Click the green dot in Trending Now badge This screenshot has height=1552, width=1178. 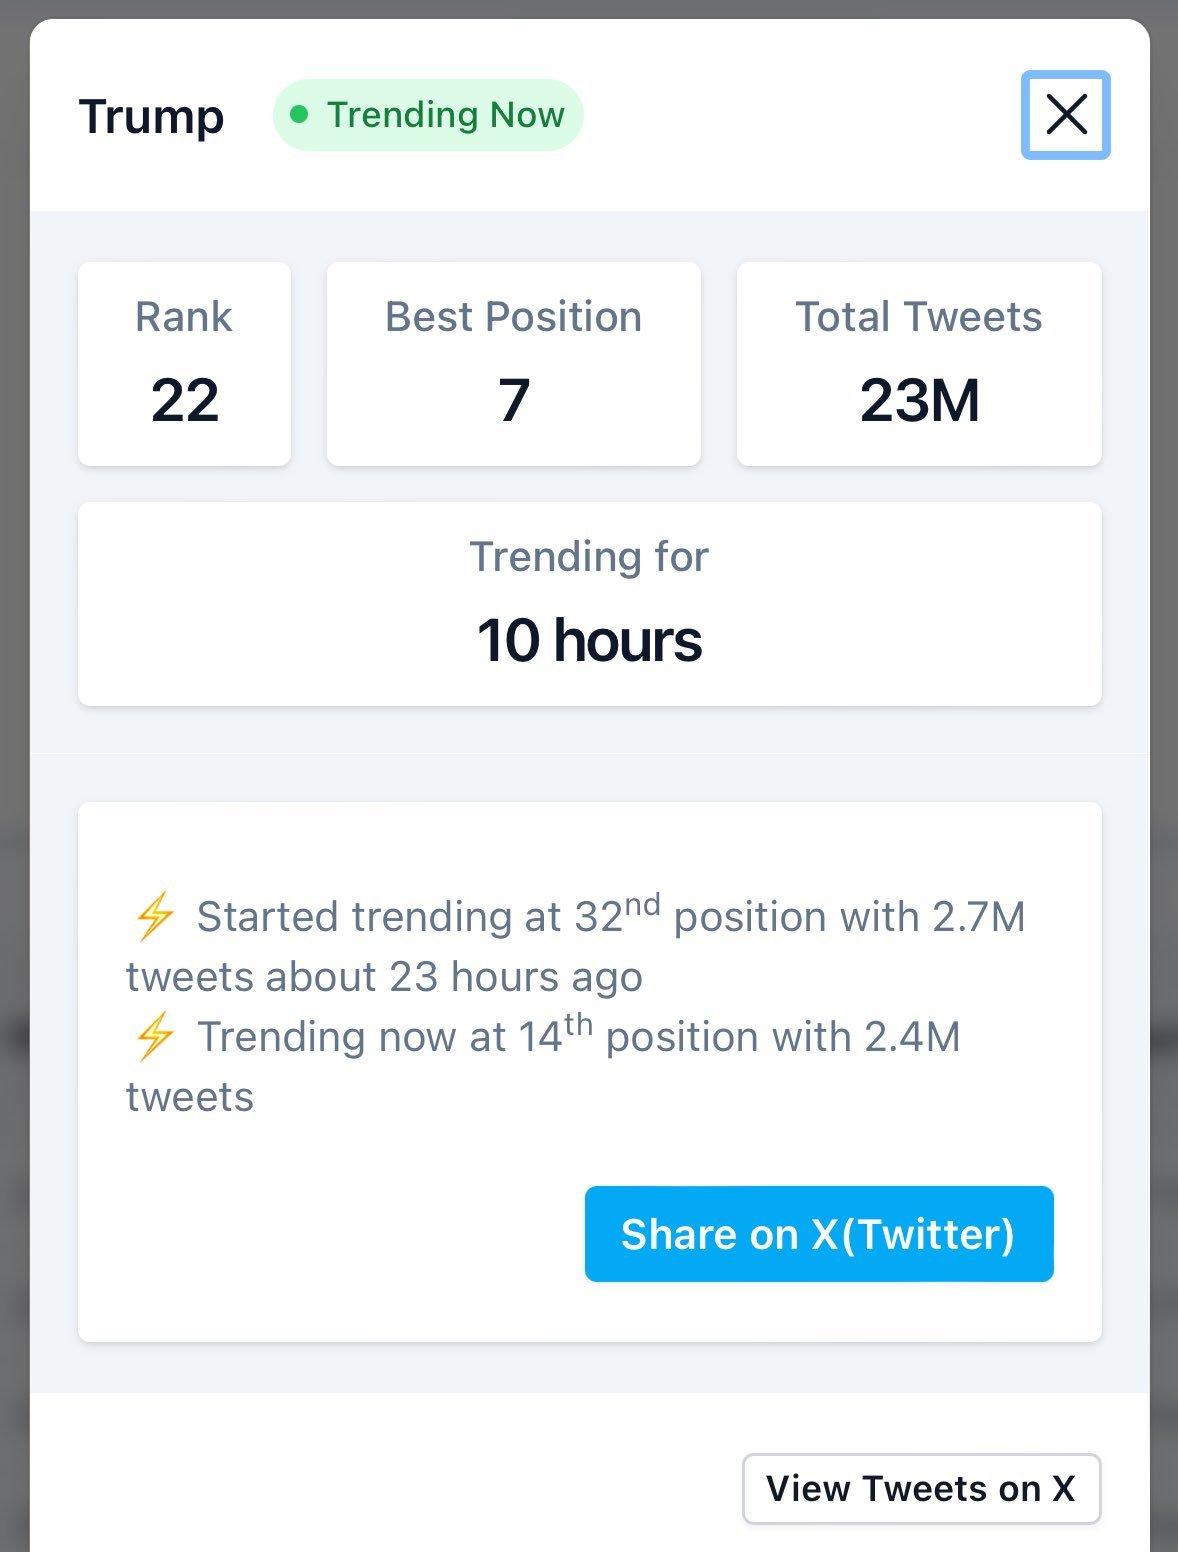[298, 115]
